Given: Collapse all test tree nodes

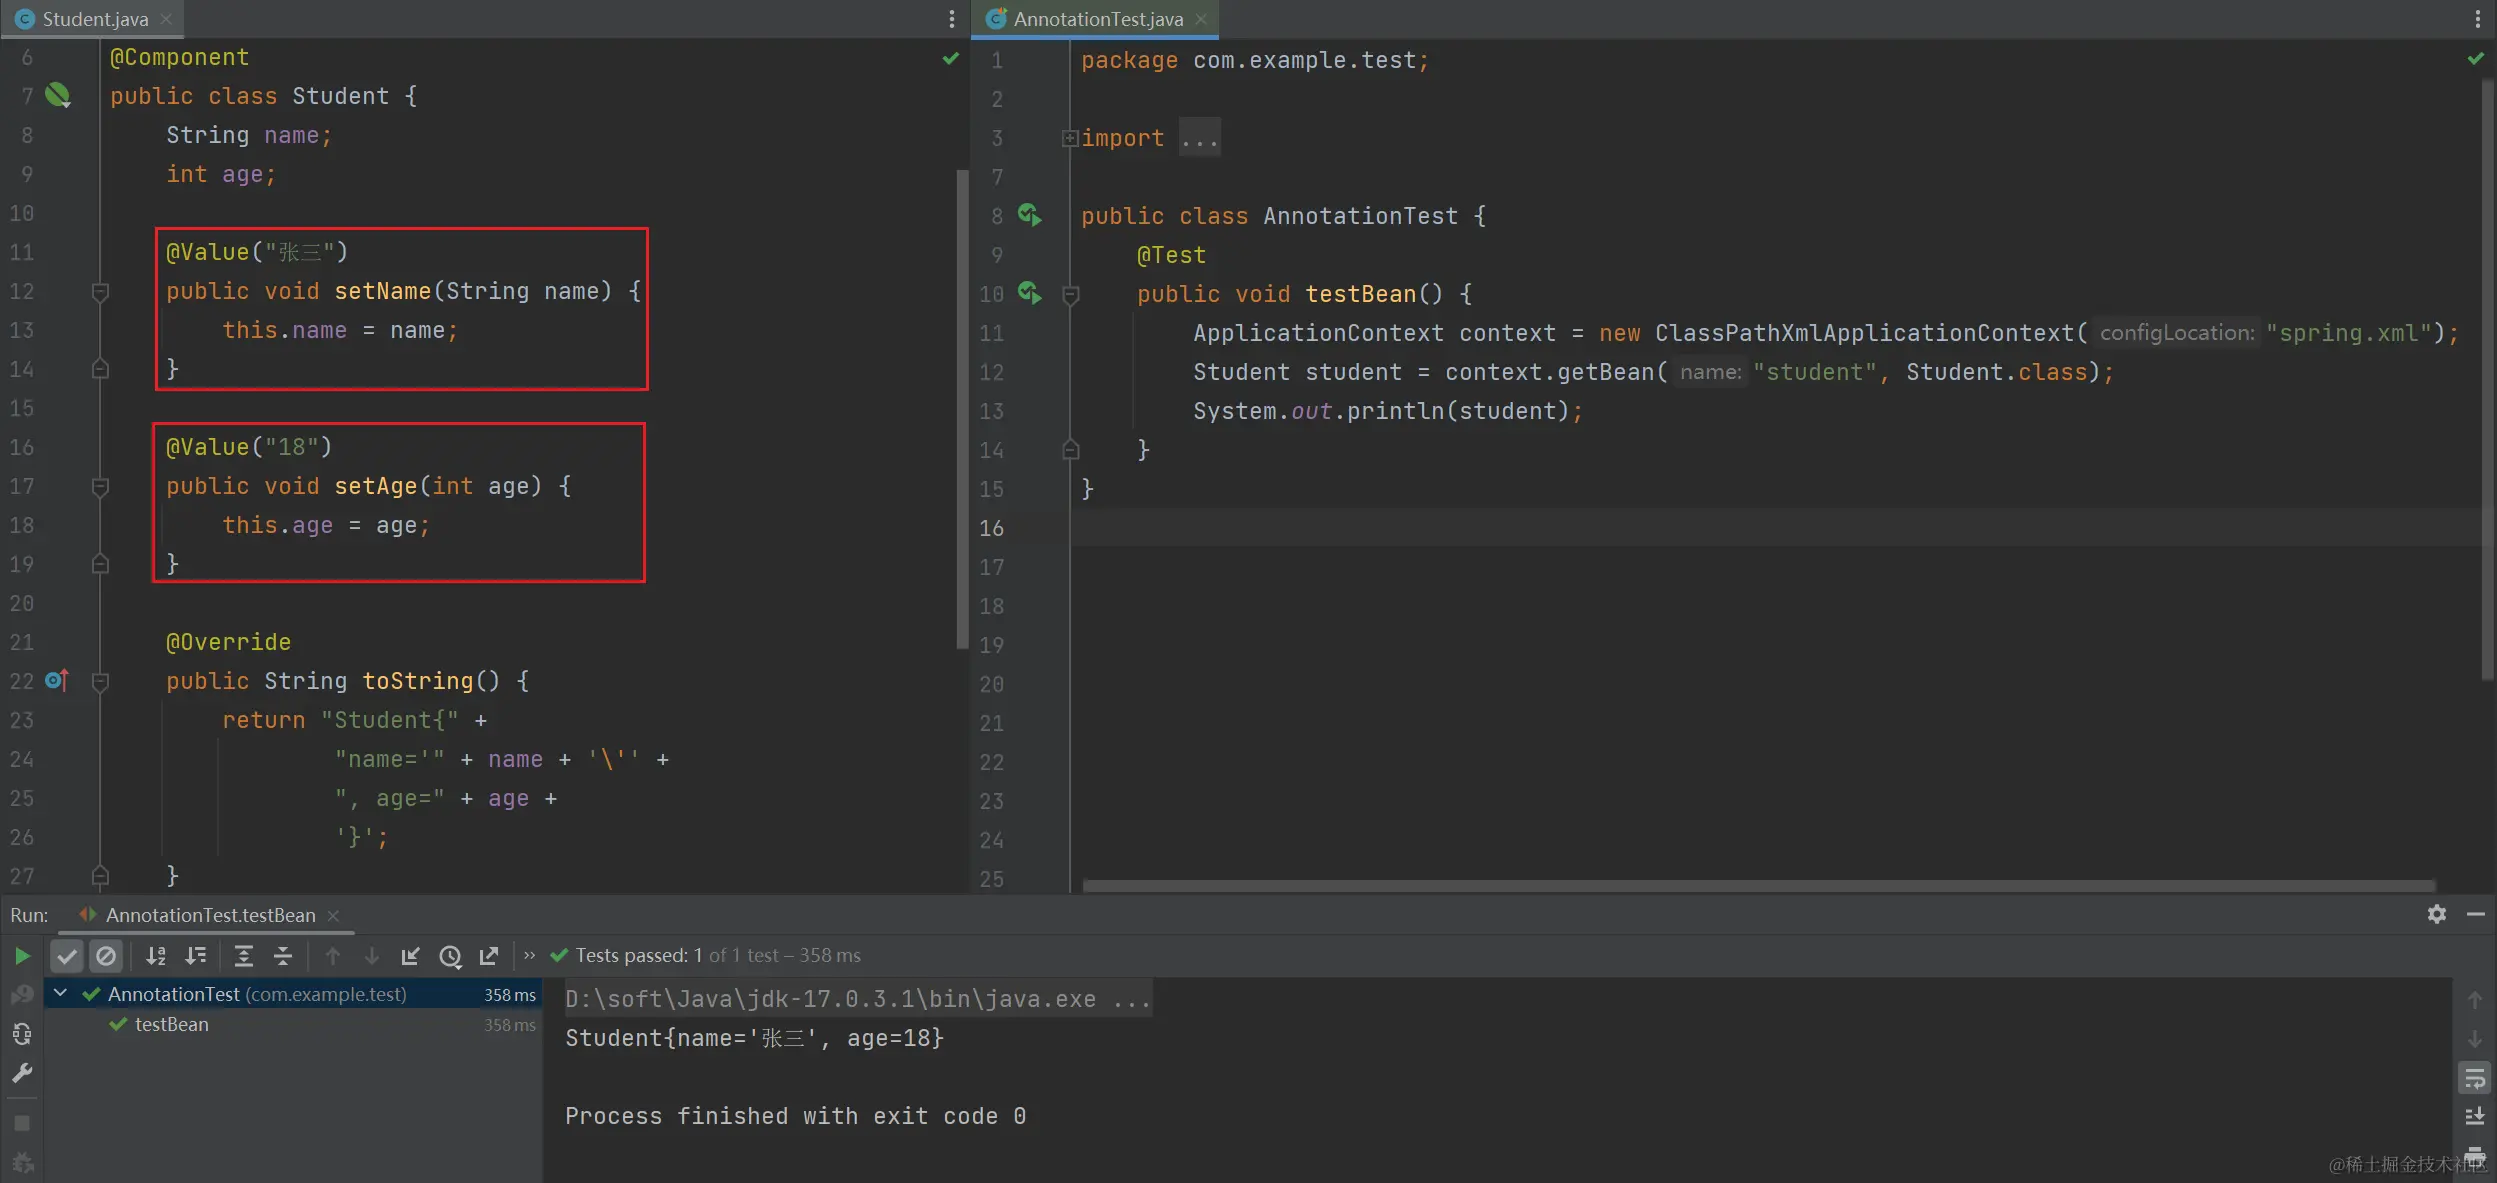Looking at the screenshot, I should [283, 956].
